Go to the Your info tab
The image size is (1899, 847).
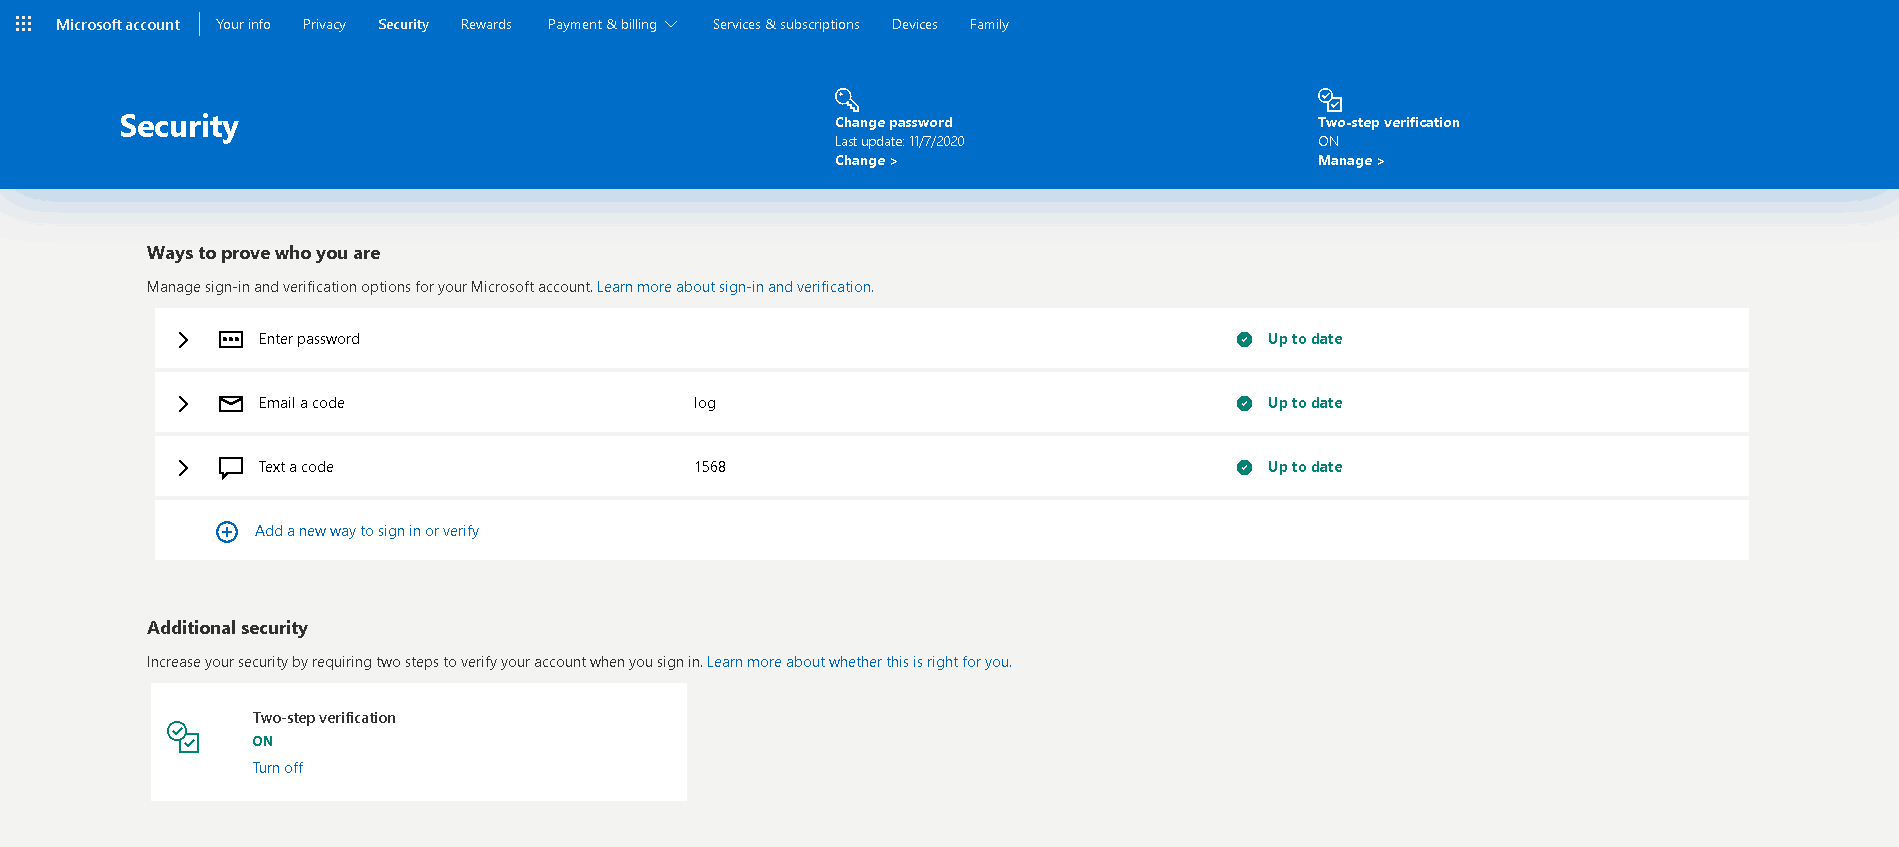click(x=243, y=24)
